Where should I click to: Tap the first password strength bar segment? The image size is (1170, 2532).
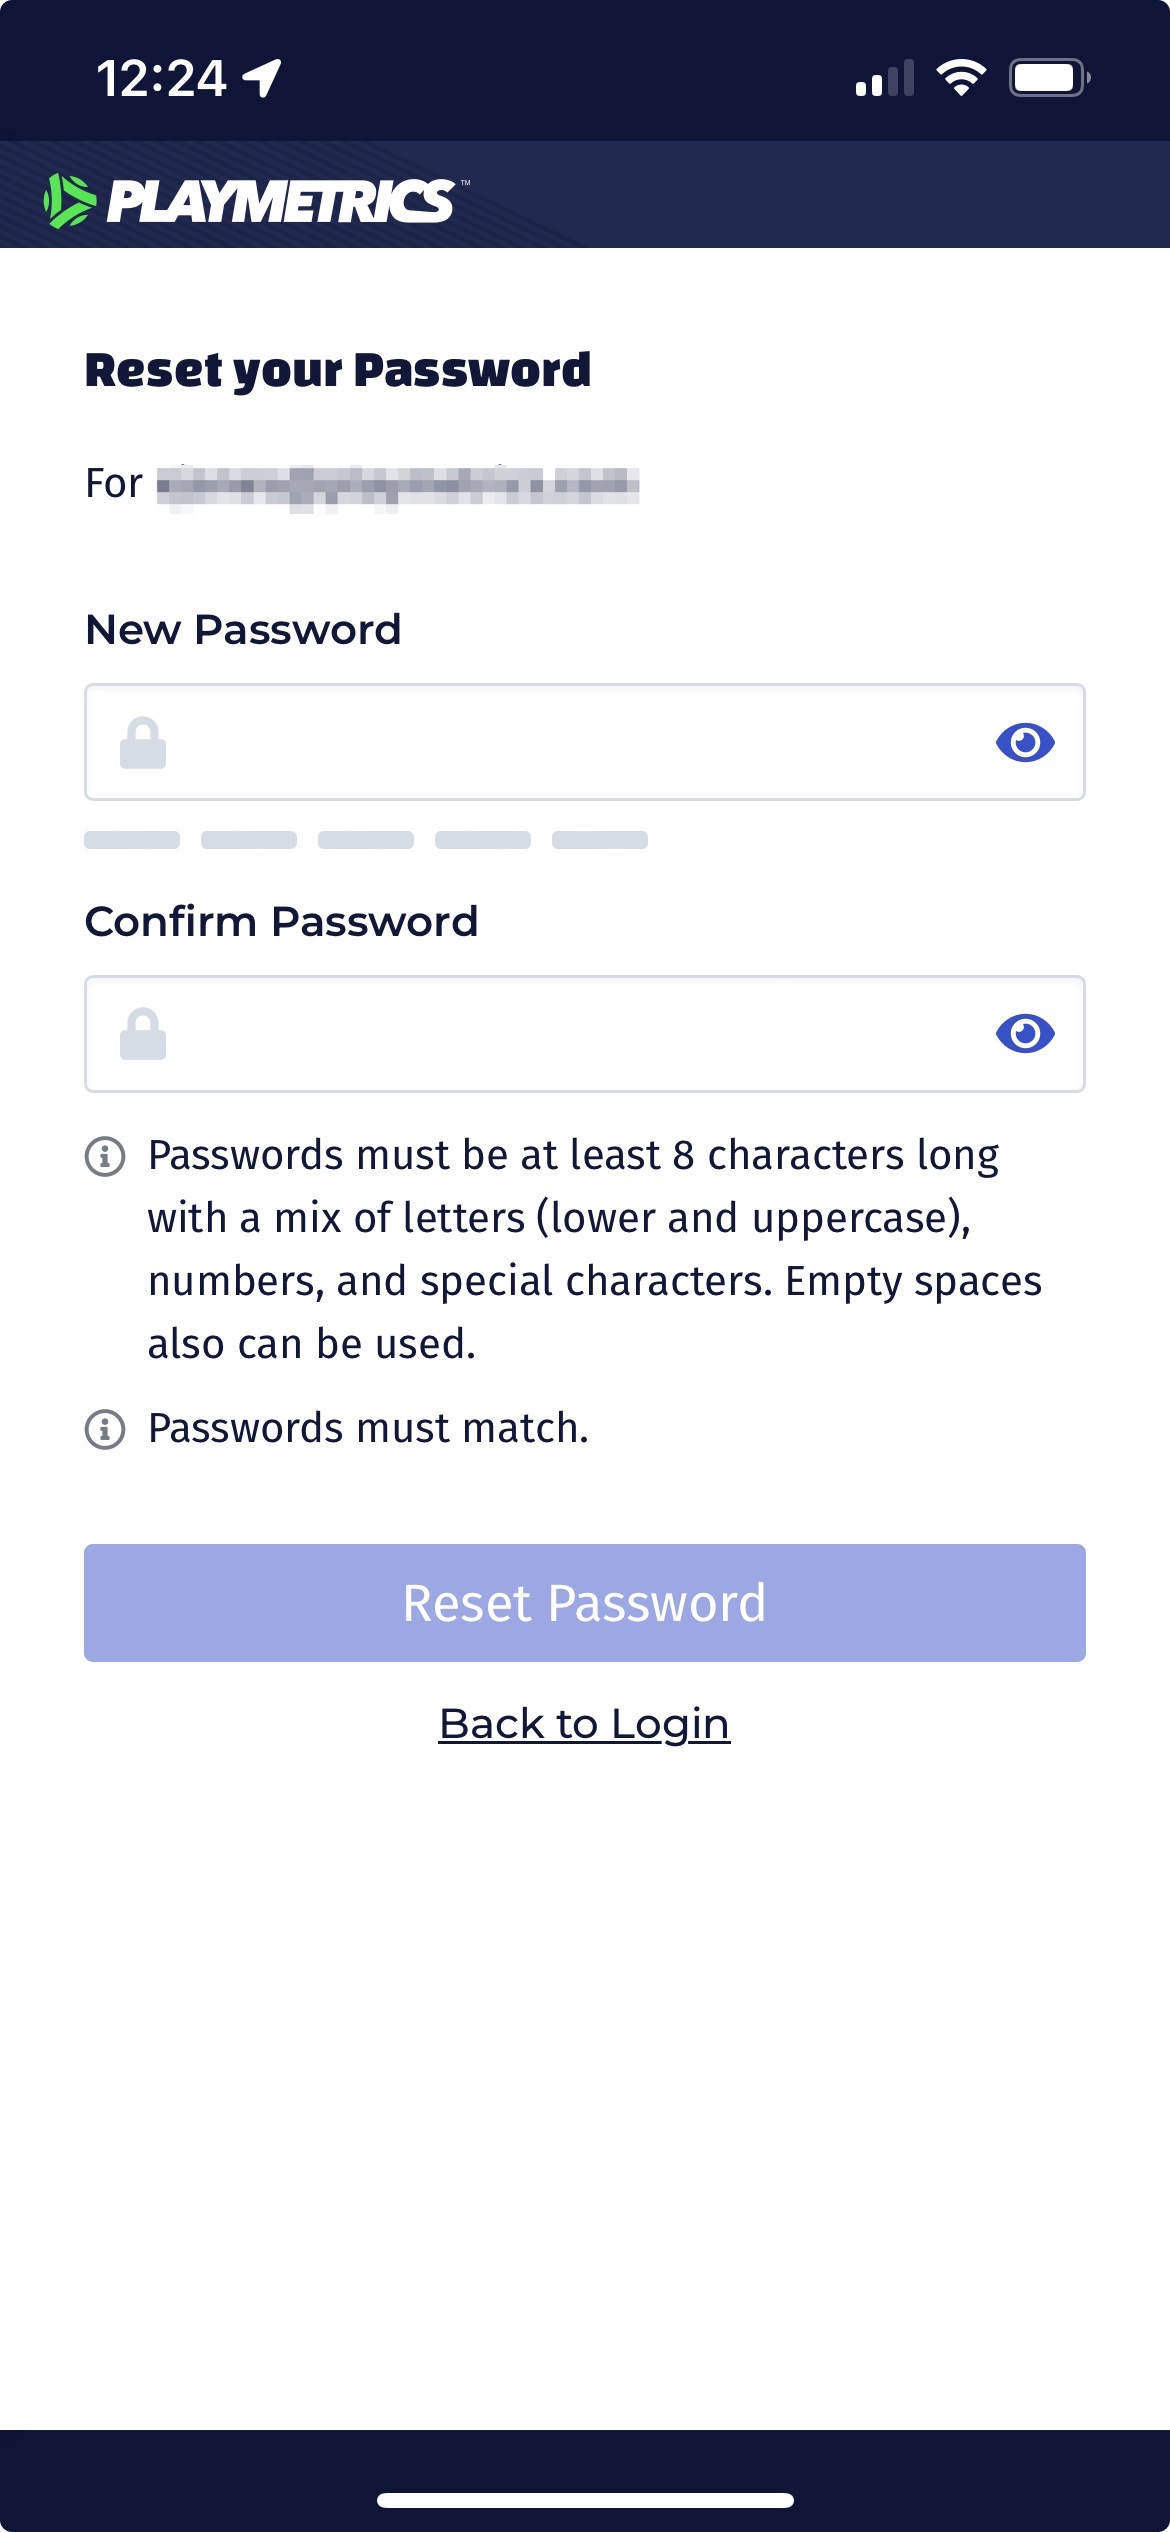(x=132, y=840)
